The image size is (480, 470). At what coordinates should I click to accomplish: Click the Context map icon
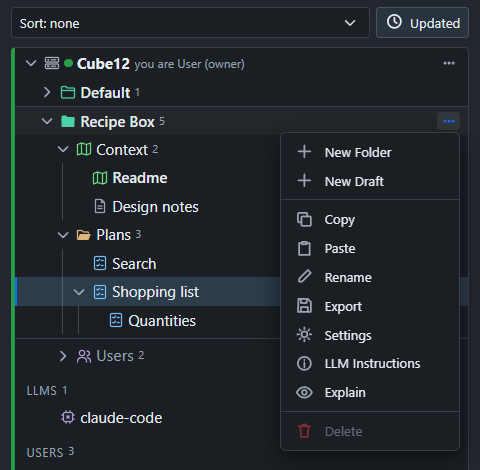point(84,149)
